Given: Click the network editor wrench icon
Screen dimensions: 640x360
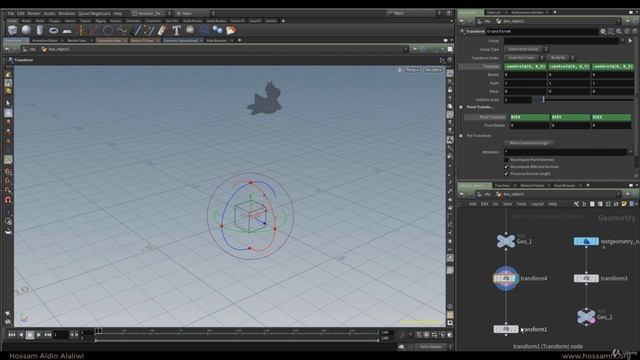Looking at the screenshot, I should pyautogui.click(x=576, y=204).
